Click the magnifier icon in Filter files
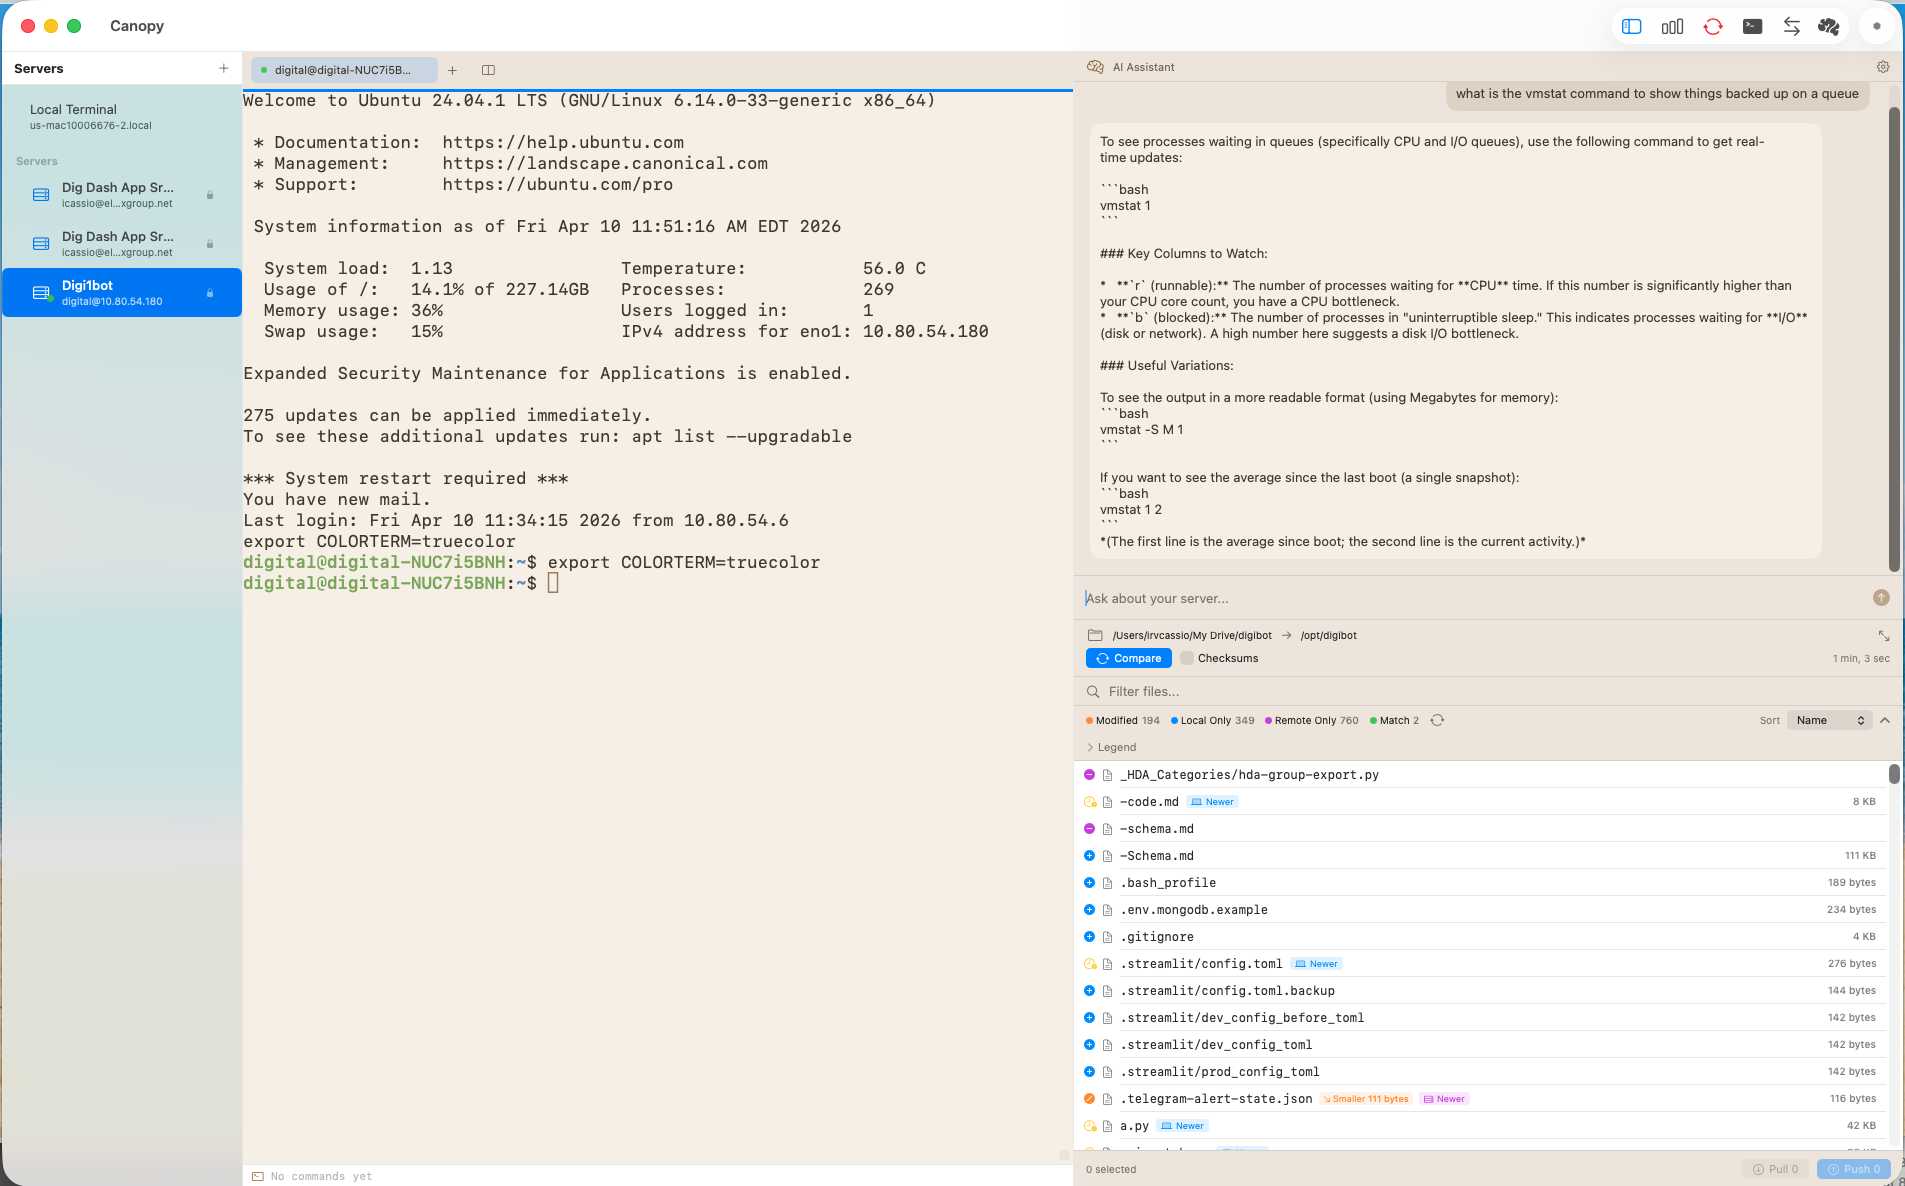1905x1186 pixels. click(1093, 691)
